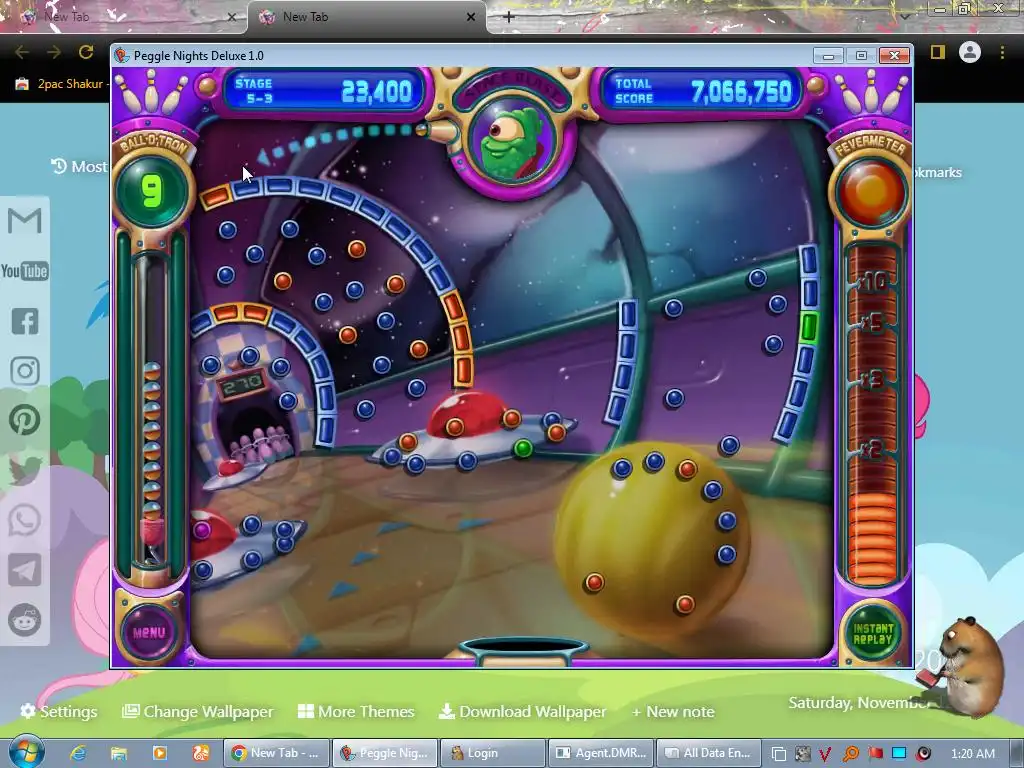Click the Fevermeter bonus multiplier bar
1024x768 pixels.
[x=872, y=414]
